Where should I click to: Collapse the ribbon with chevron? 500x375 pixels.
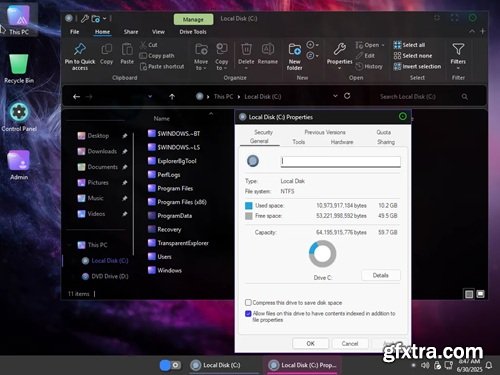(472, 31)
